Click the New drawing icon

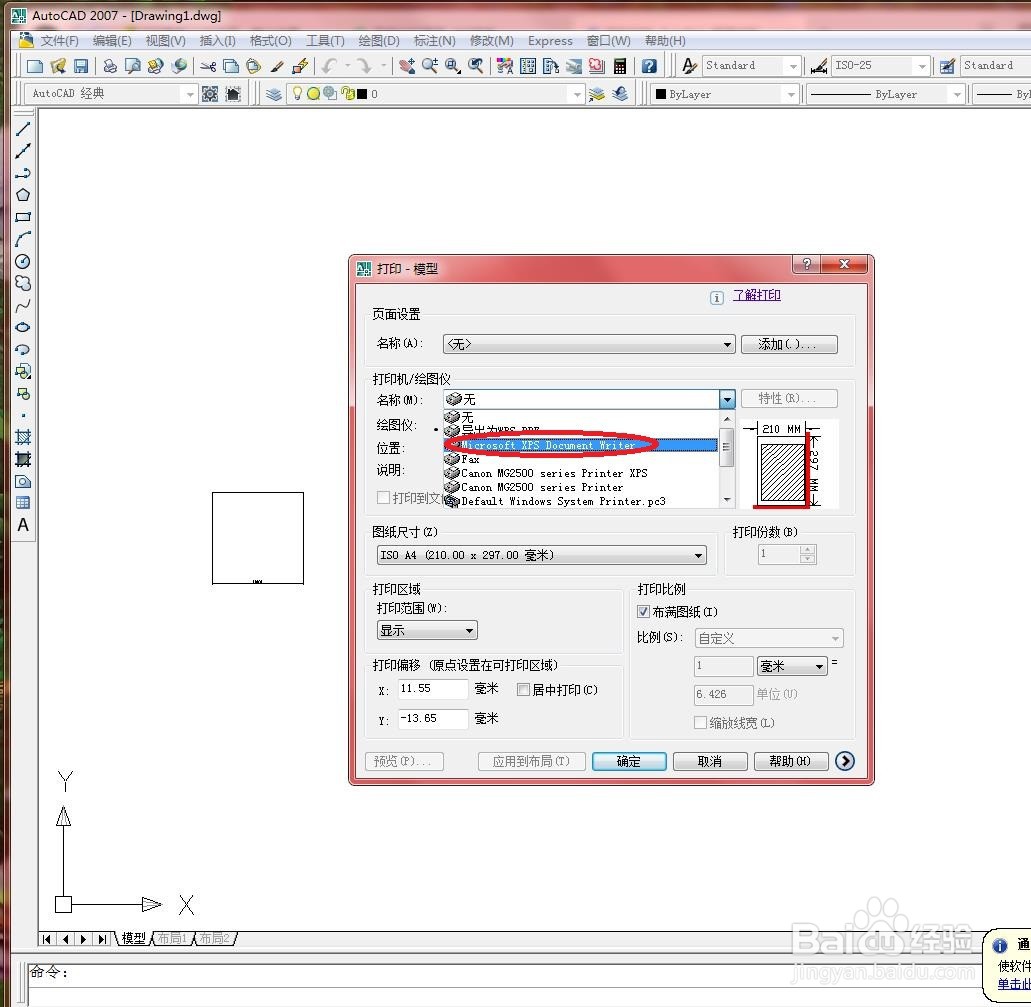point(34,66)
